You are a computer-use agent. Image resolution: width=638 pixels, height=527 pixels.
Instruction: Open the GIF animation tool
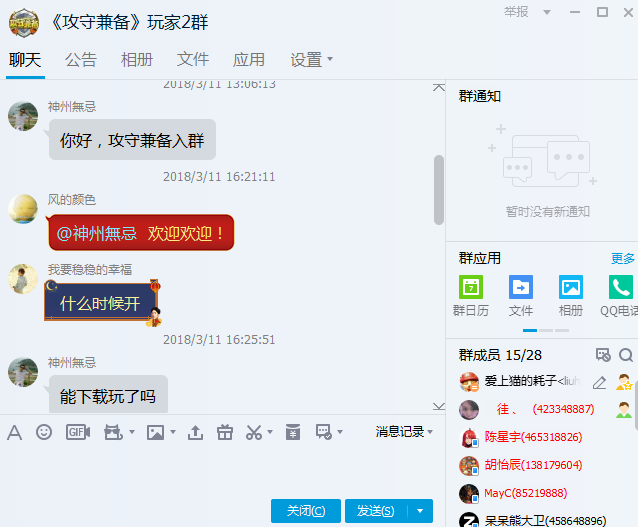pyautogui.click(x=77, y=432)
